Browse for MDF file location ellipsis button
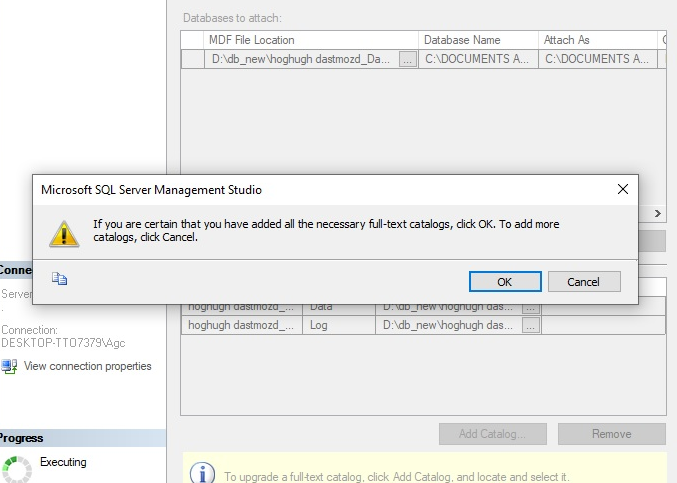Viewport: 677px width, 483px height. pyautogui.click(x=408, y=59)
